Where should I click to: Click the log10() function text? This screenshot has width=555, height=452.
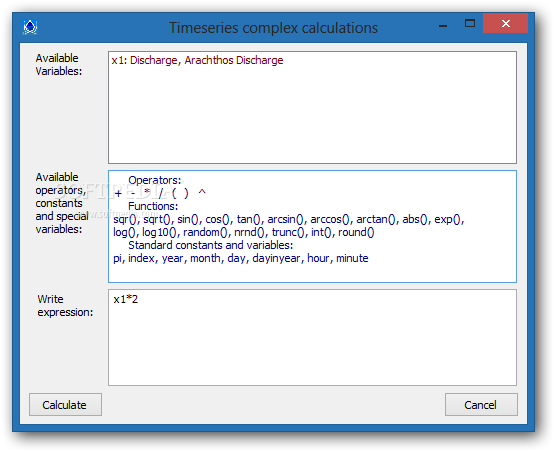coord(159,232)
